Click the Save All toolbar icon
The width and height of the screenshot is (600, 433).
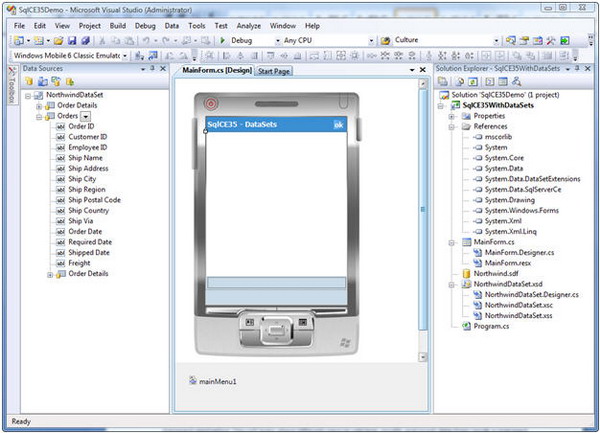[86, 41]
